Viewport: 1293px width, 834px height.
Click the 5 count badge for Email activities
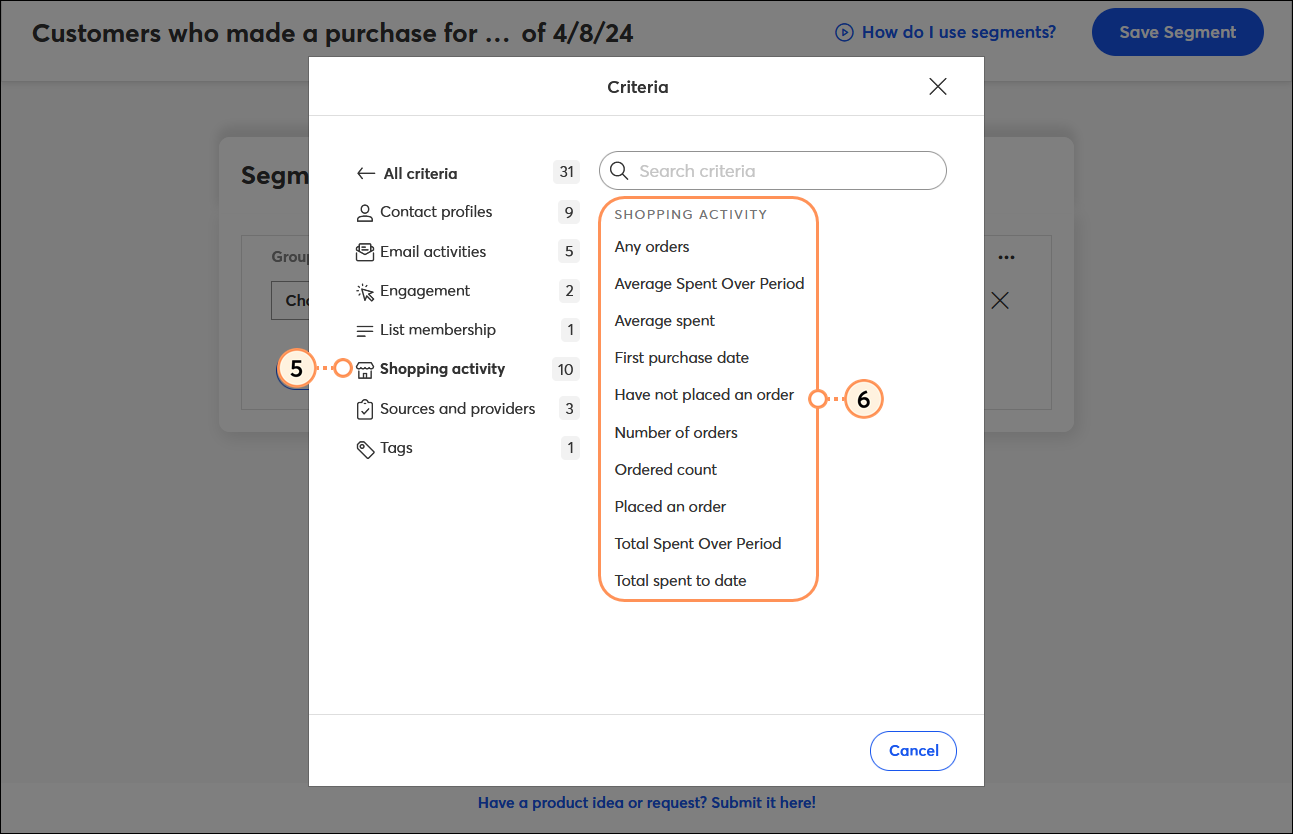point(569,252)
